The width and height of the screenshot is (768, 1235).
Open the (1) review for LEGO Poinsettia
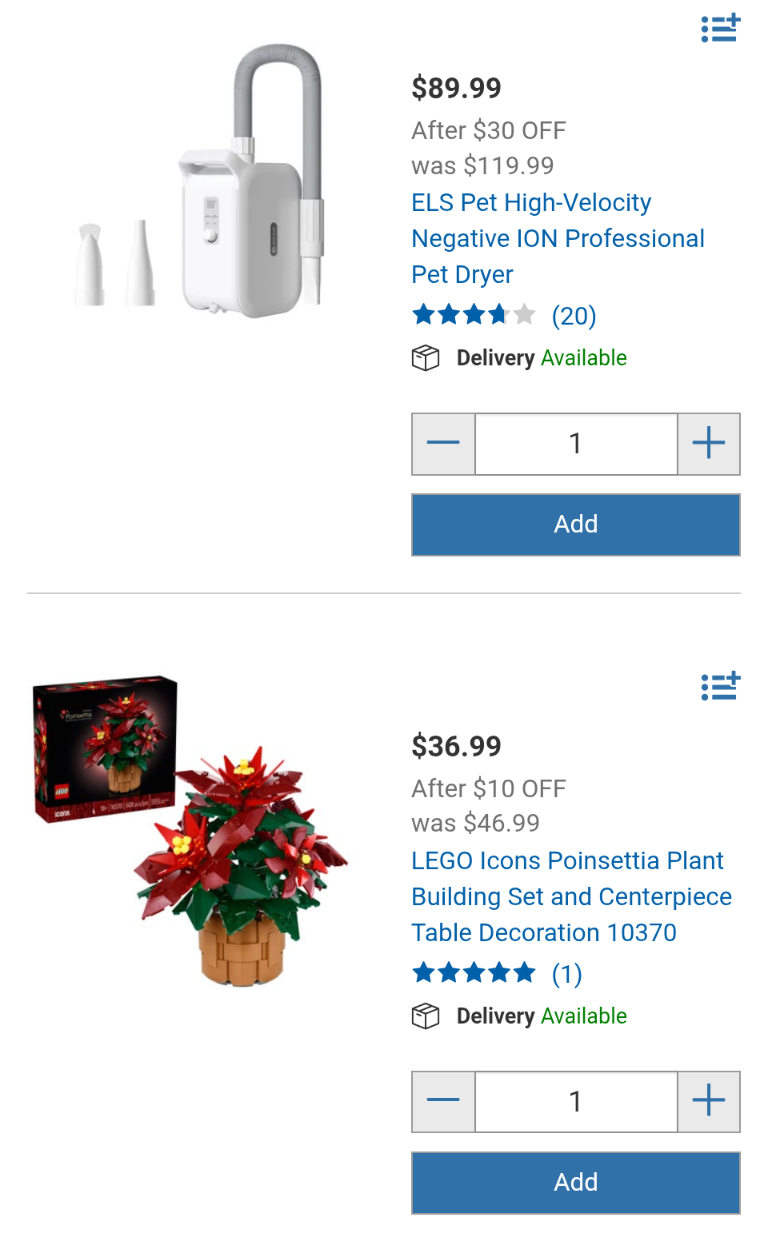567,974
